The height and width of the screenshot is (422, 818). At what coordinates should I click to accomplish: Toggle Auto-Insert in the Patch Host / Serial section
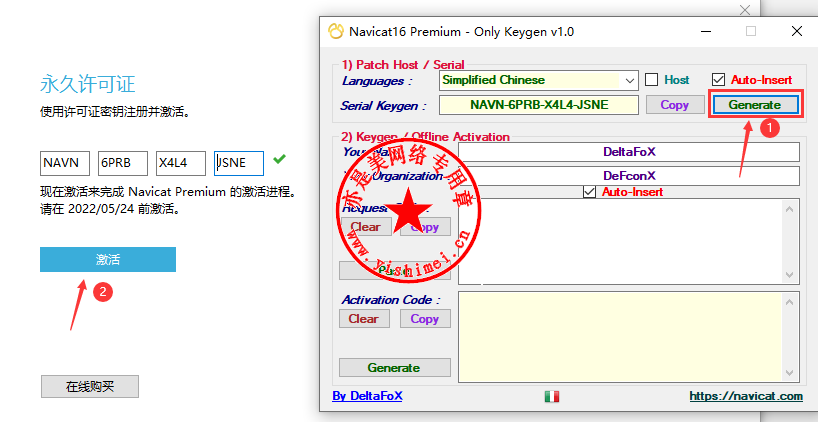point(718,80)
